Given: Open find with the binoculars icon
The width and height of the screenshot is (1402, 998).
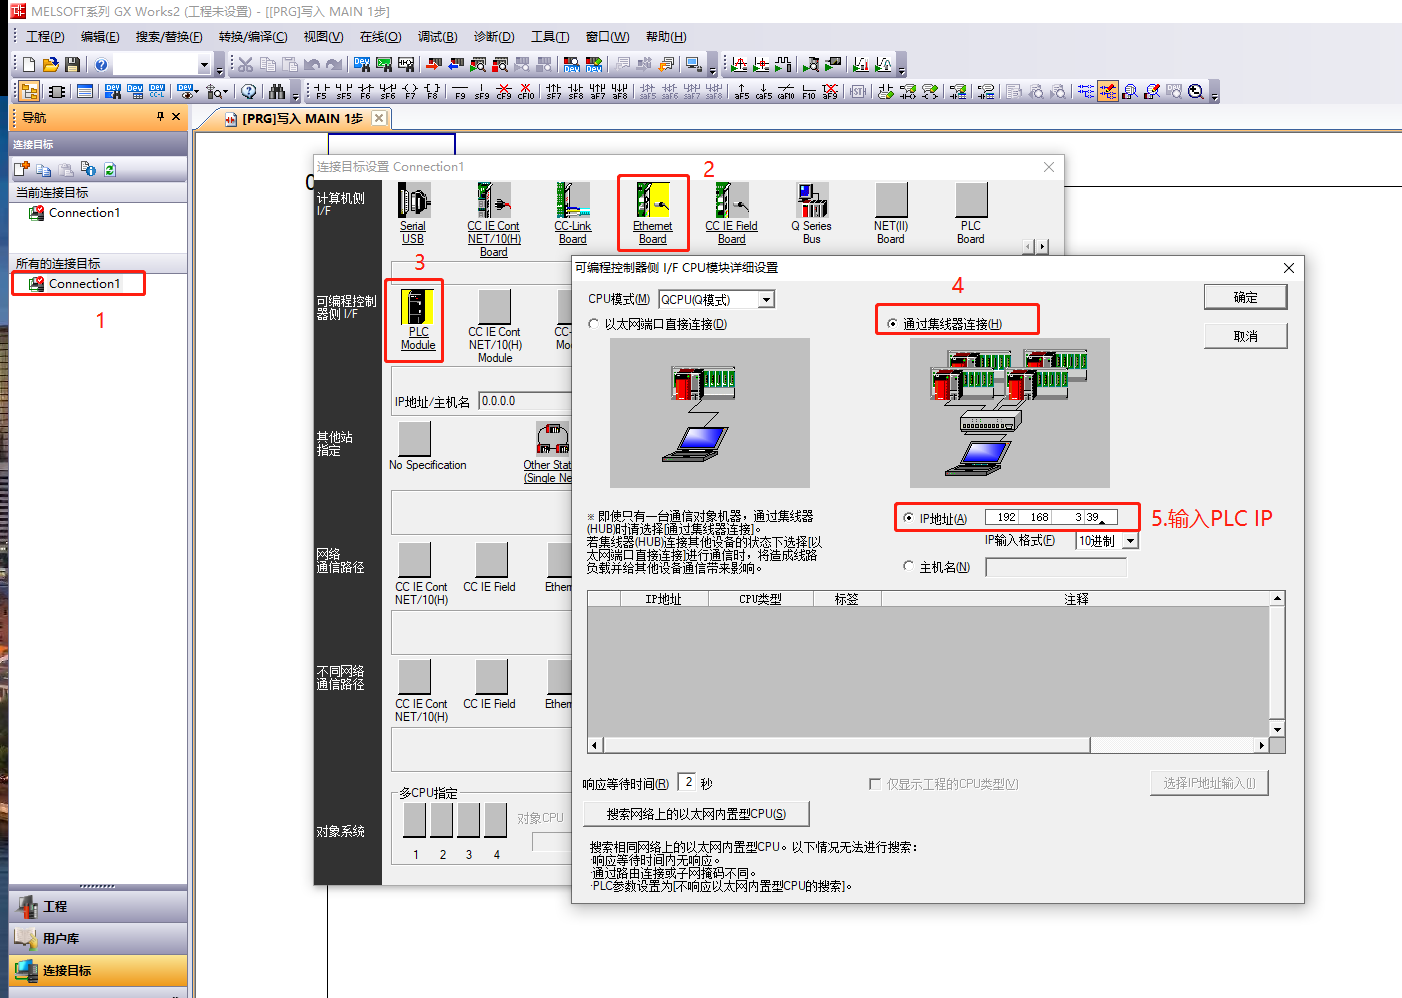Looking at the screenshot, I should pyautogui.click(x=277, y=92).
